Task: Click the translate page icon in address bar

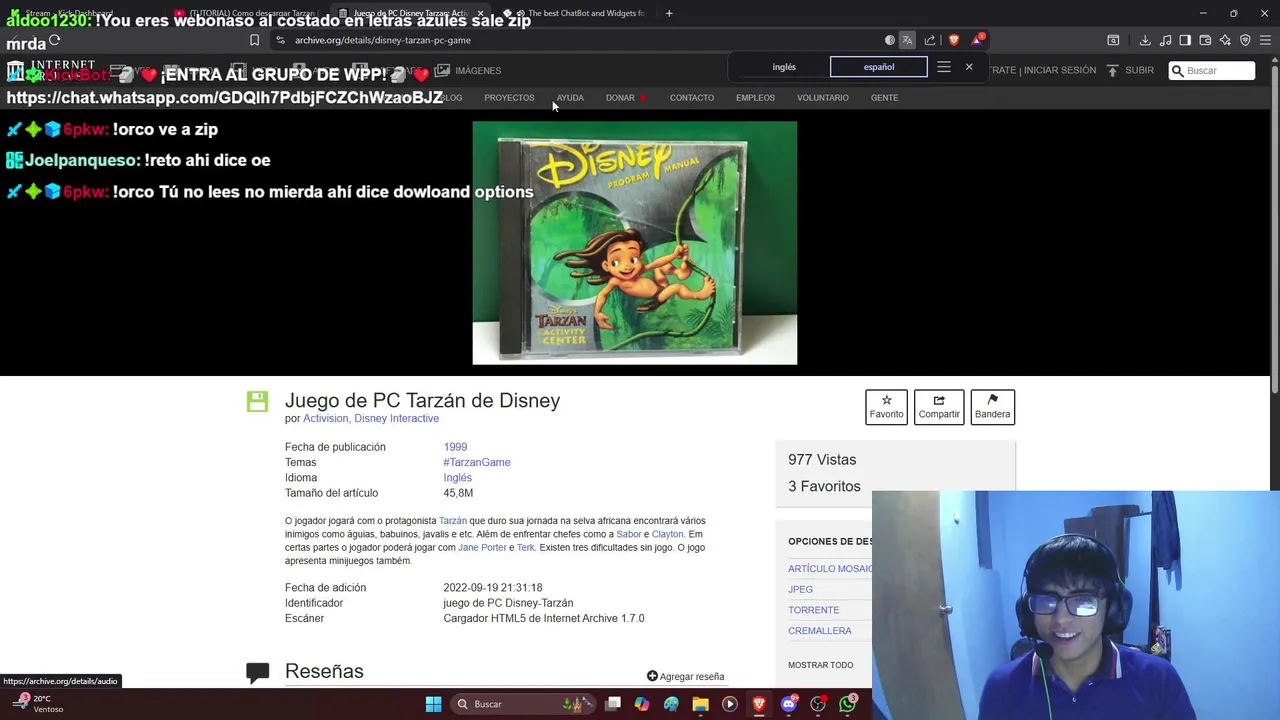Action: 907,40
